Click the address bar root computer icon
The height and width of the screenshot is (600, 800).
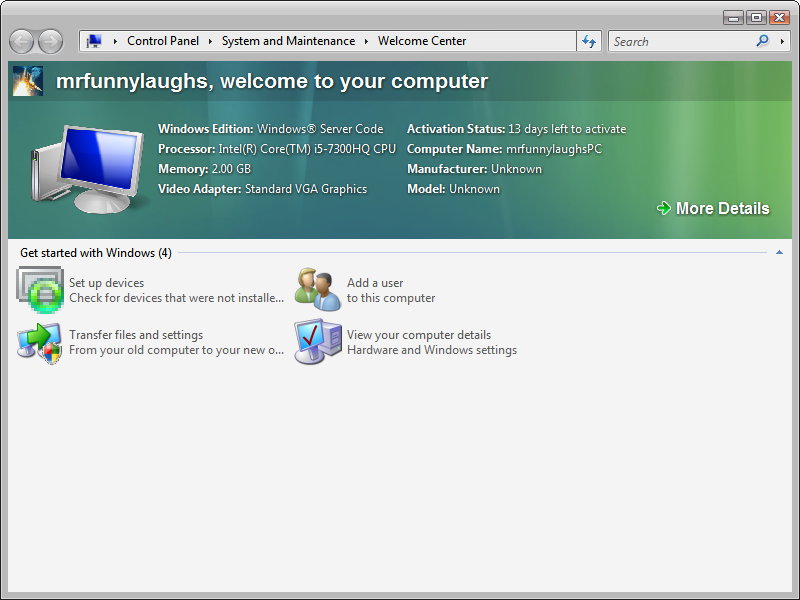tap(94, 41)
